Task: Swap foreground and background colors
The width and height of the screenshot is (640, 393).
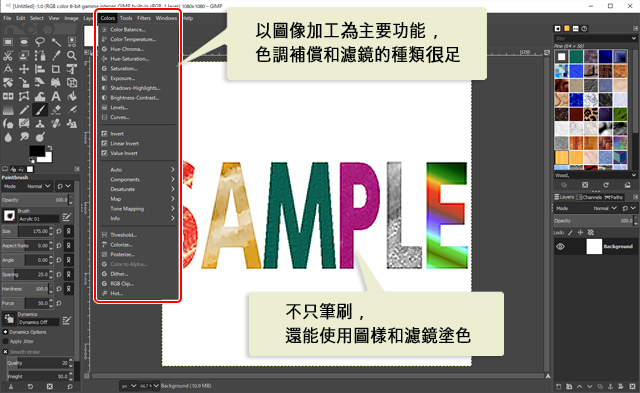Action: click(x=49, y=148)
